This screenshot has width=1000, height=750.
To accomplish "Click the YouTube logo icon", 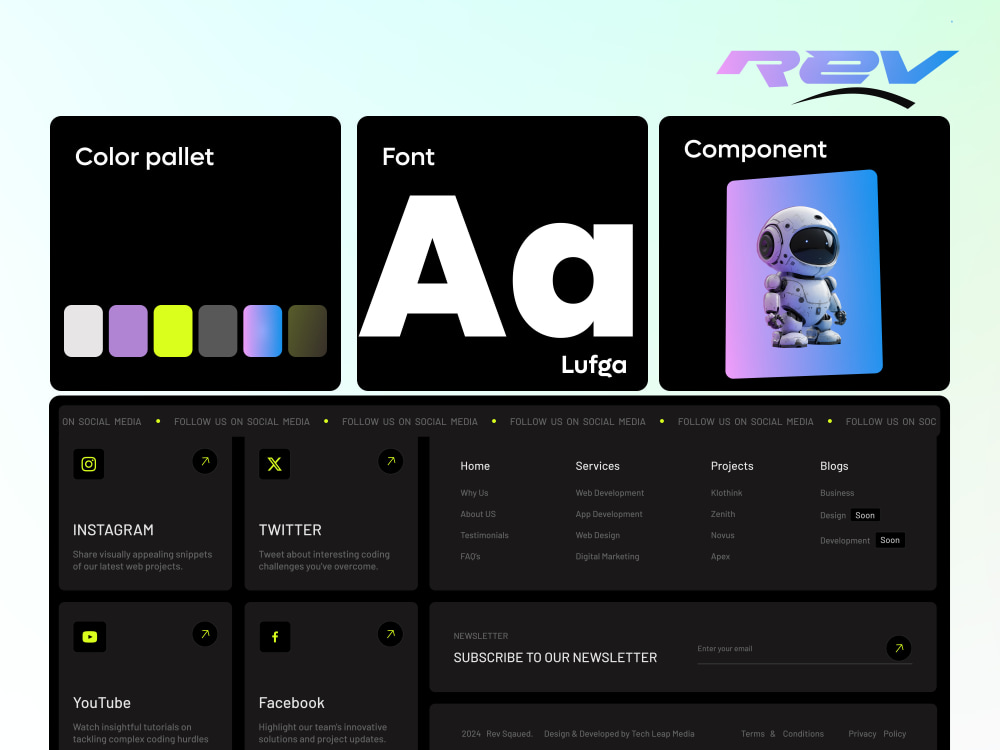I will (x=89, y=636).
